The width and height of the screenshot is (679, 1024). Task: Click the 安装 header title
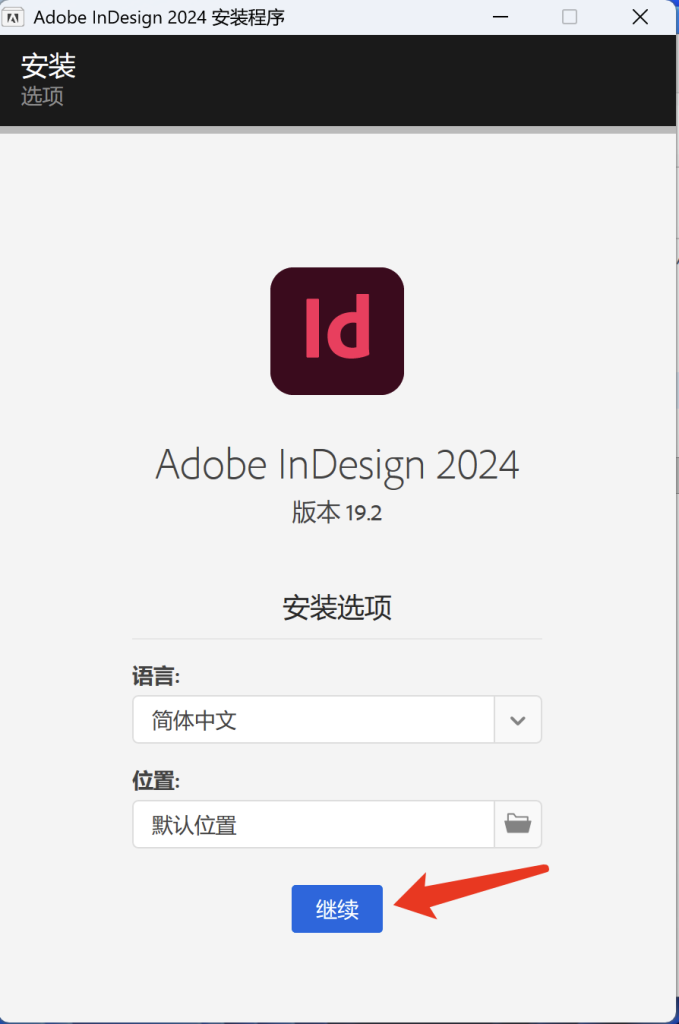point(48,66)
